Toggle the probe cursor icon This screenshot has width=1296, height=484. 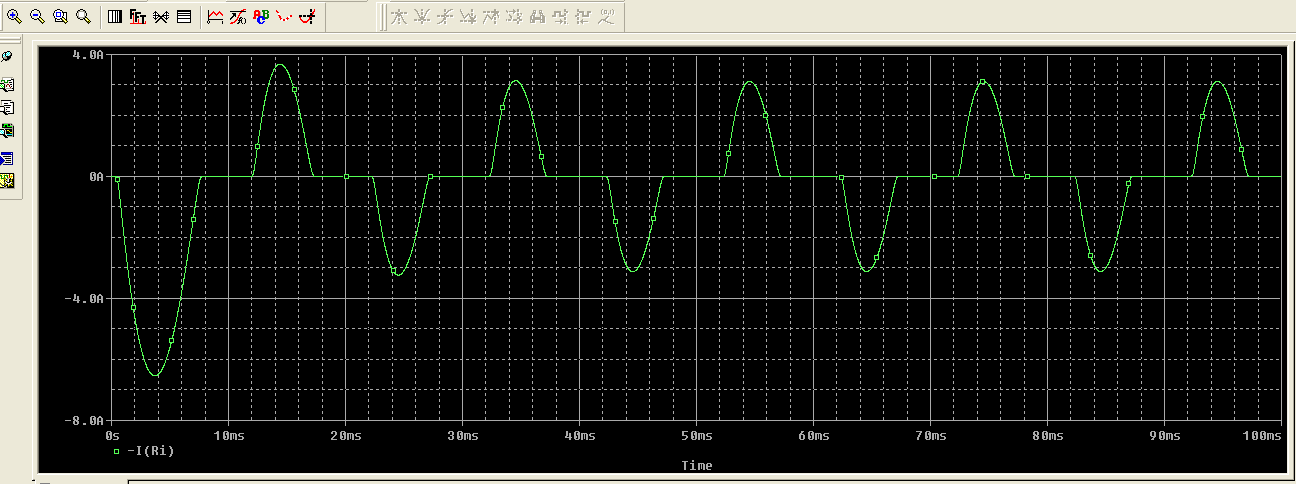click(x=308, y=16)
